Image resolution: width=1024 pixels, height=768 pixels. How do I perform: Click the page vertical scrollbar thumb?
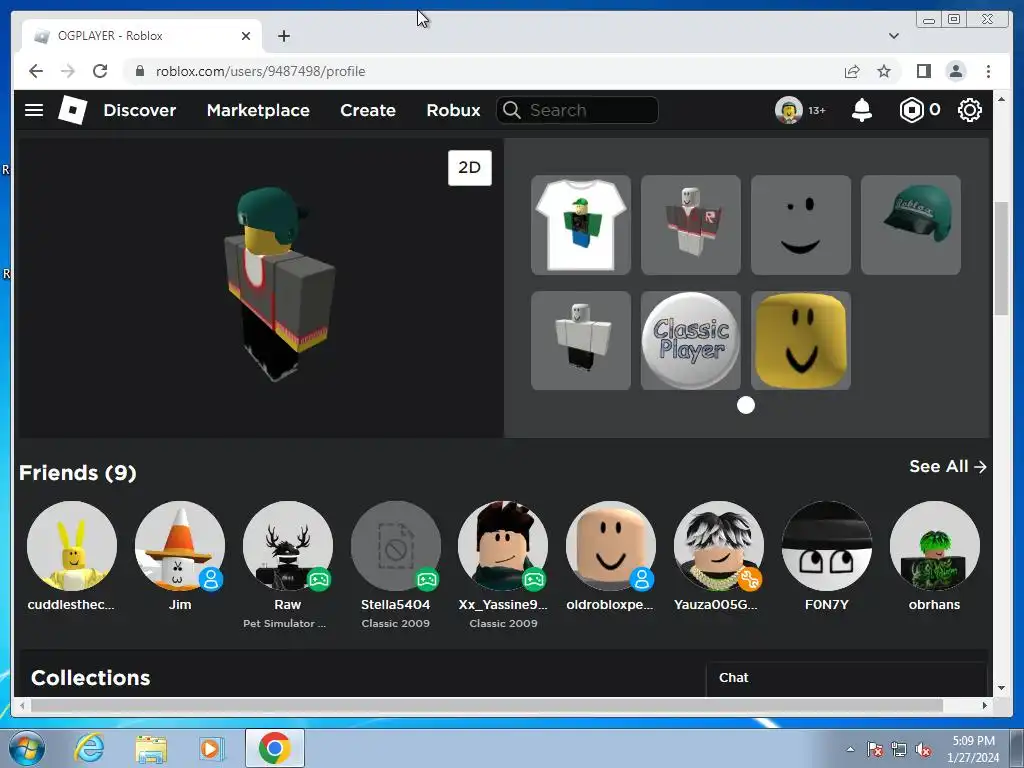click(1001, 259)
